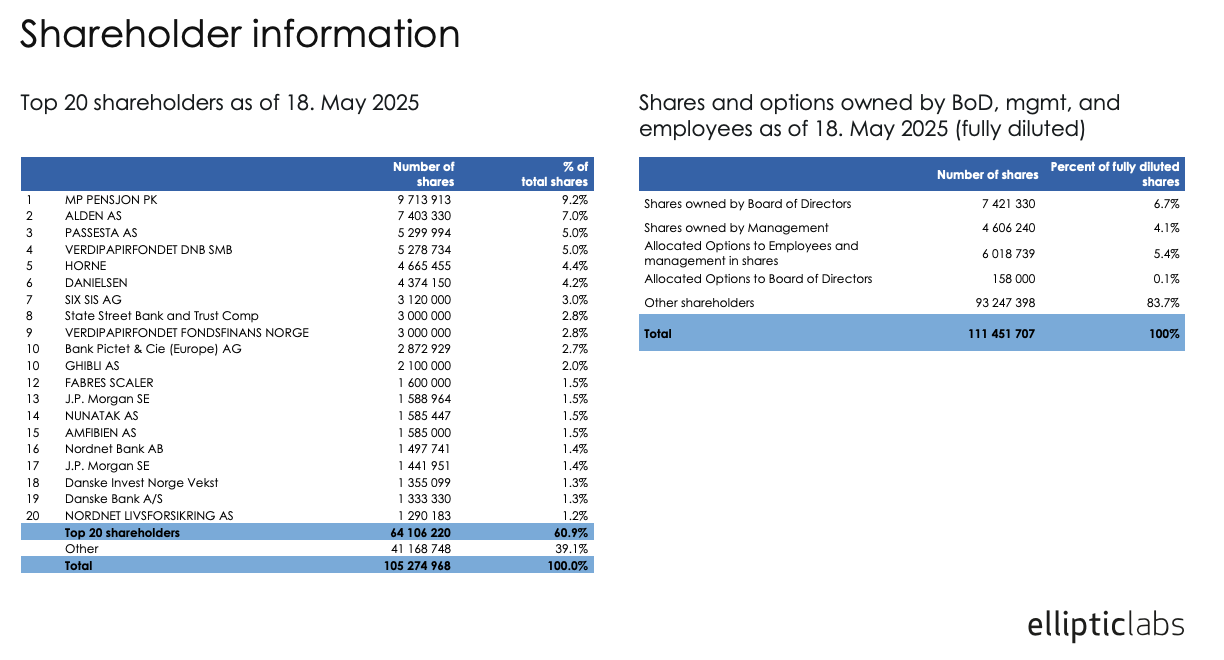Click the HORNE shareholder name
Screen dimensions: 1224x660
pos(85,266)
